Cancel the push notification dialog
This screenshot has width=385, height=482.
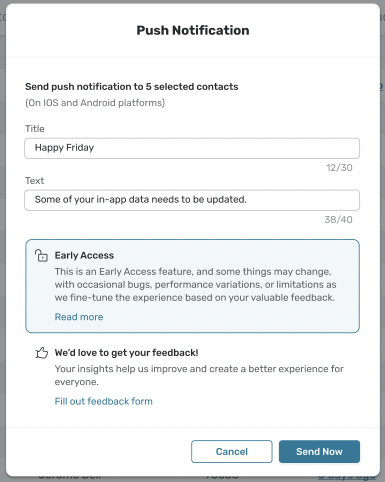[232, 451]
